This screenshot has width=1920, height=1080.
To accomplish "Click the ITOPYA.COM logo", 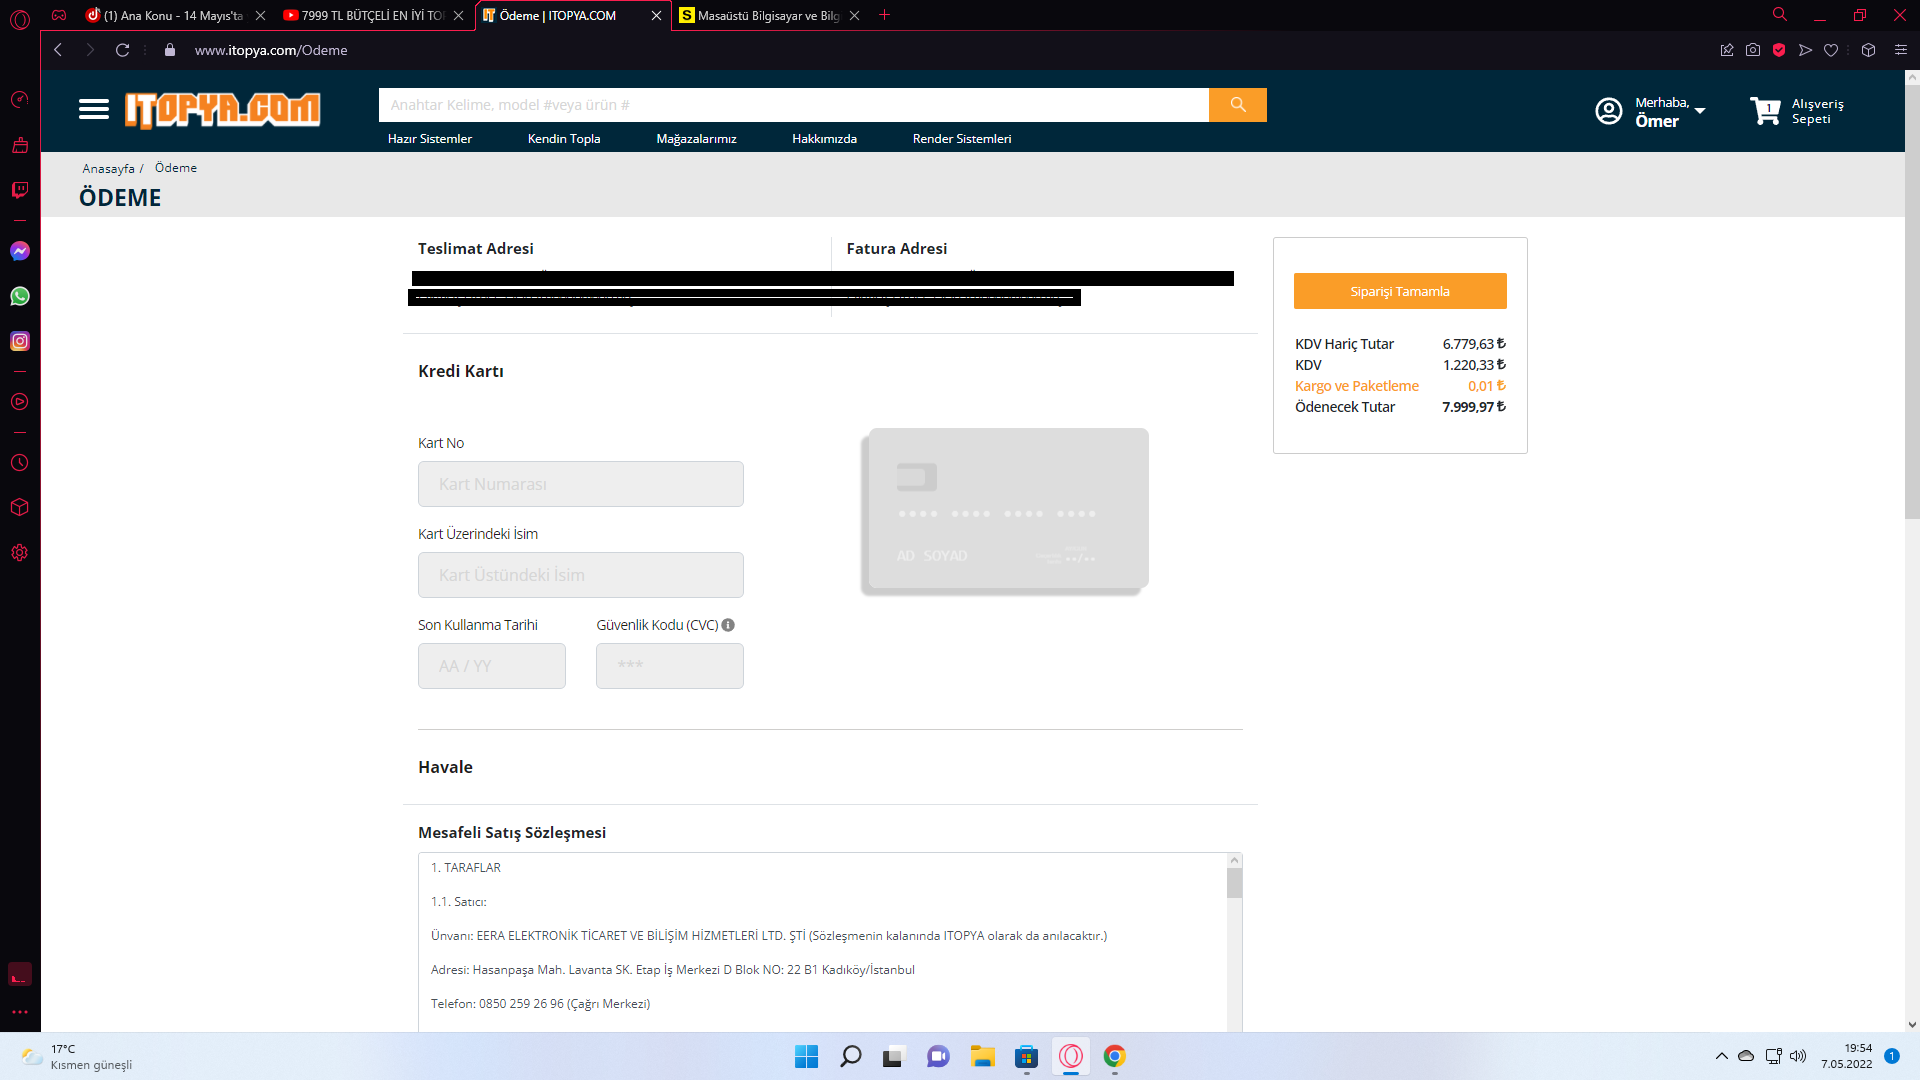I will click(x=222, y=110).
